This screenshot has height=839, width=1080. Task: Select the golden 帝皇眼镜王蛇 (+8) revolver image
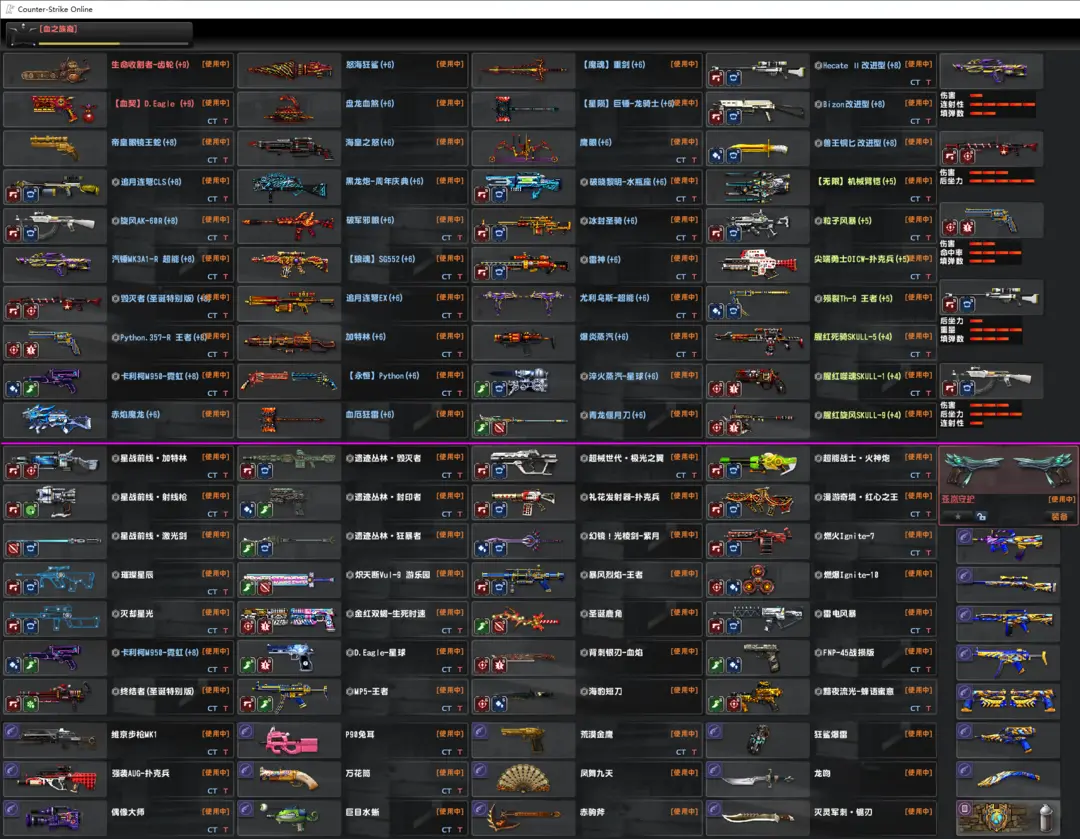click(55, 147)
